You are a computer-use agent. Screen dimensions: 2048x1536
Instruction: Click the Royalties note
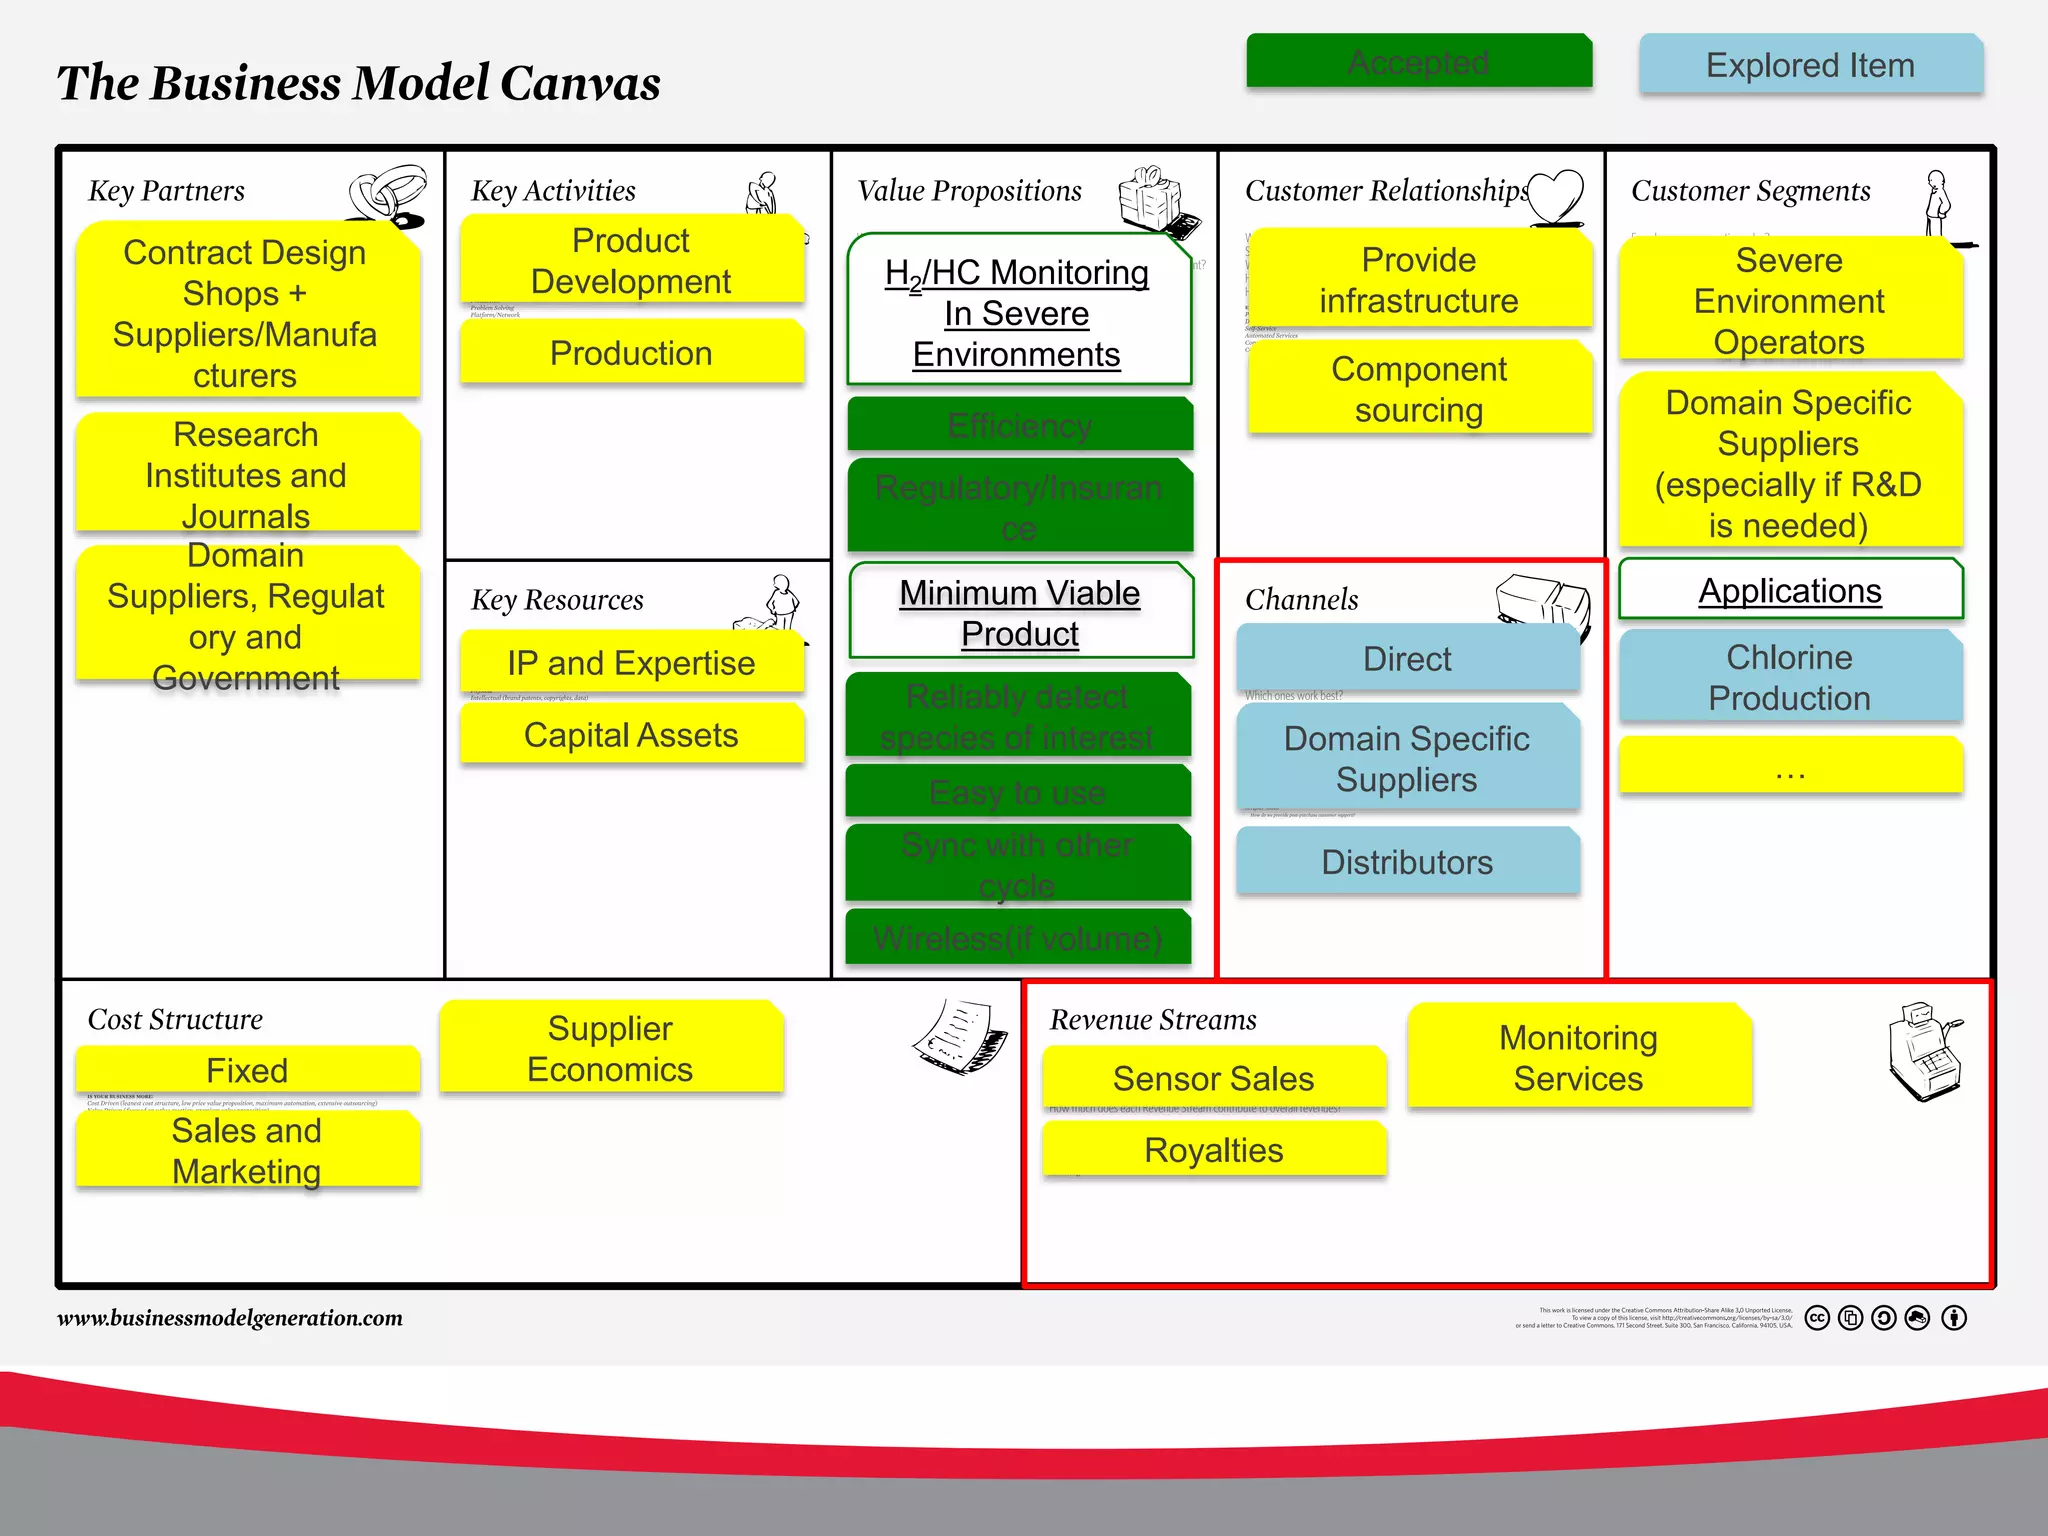pyautogui.click(x=1215, y=1149)
